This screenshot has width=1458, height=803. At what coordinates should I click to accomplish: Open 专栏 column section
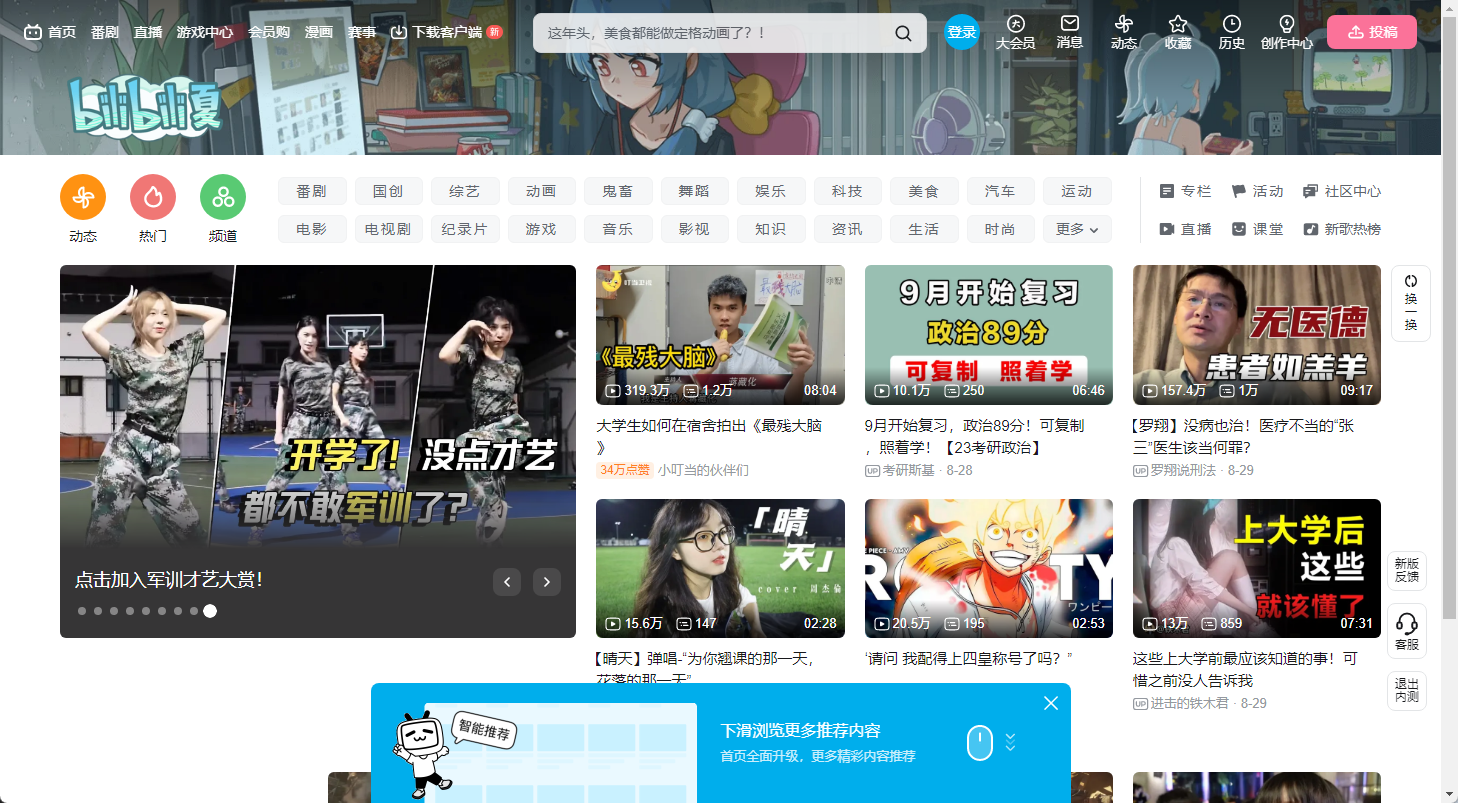(1185, 191)
